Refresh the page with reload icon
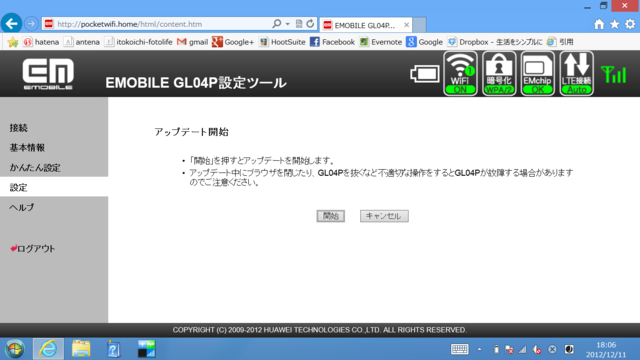The width and height of the screenshot is (640, 360). click(x=310, y=24)
